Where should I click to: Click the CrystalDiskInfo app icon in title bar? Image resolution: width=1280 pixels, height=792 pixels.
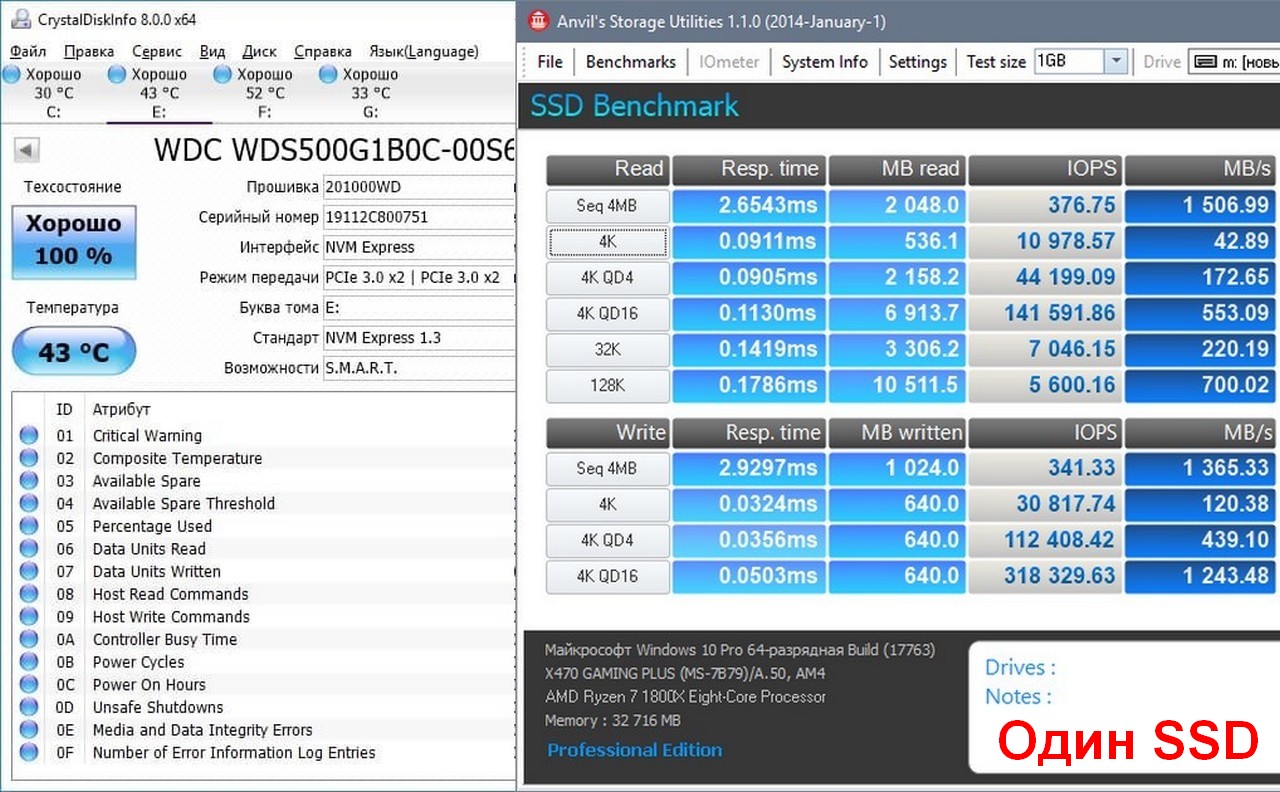pos(18,19)
